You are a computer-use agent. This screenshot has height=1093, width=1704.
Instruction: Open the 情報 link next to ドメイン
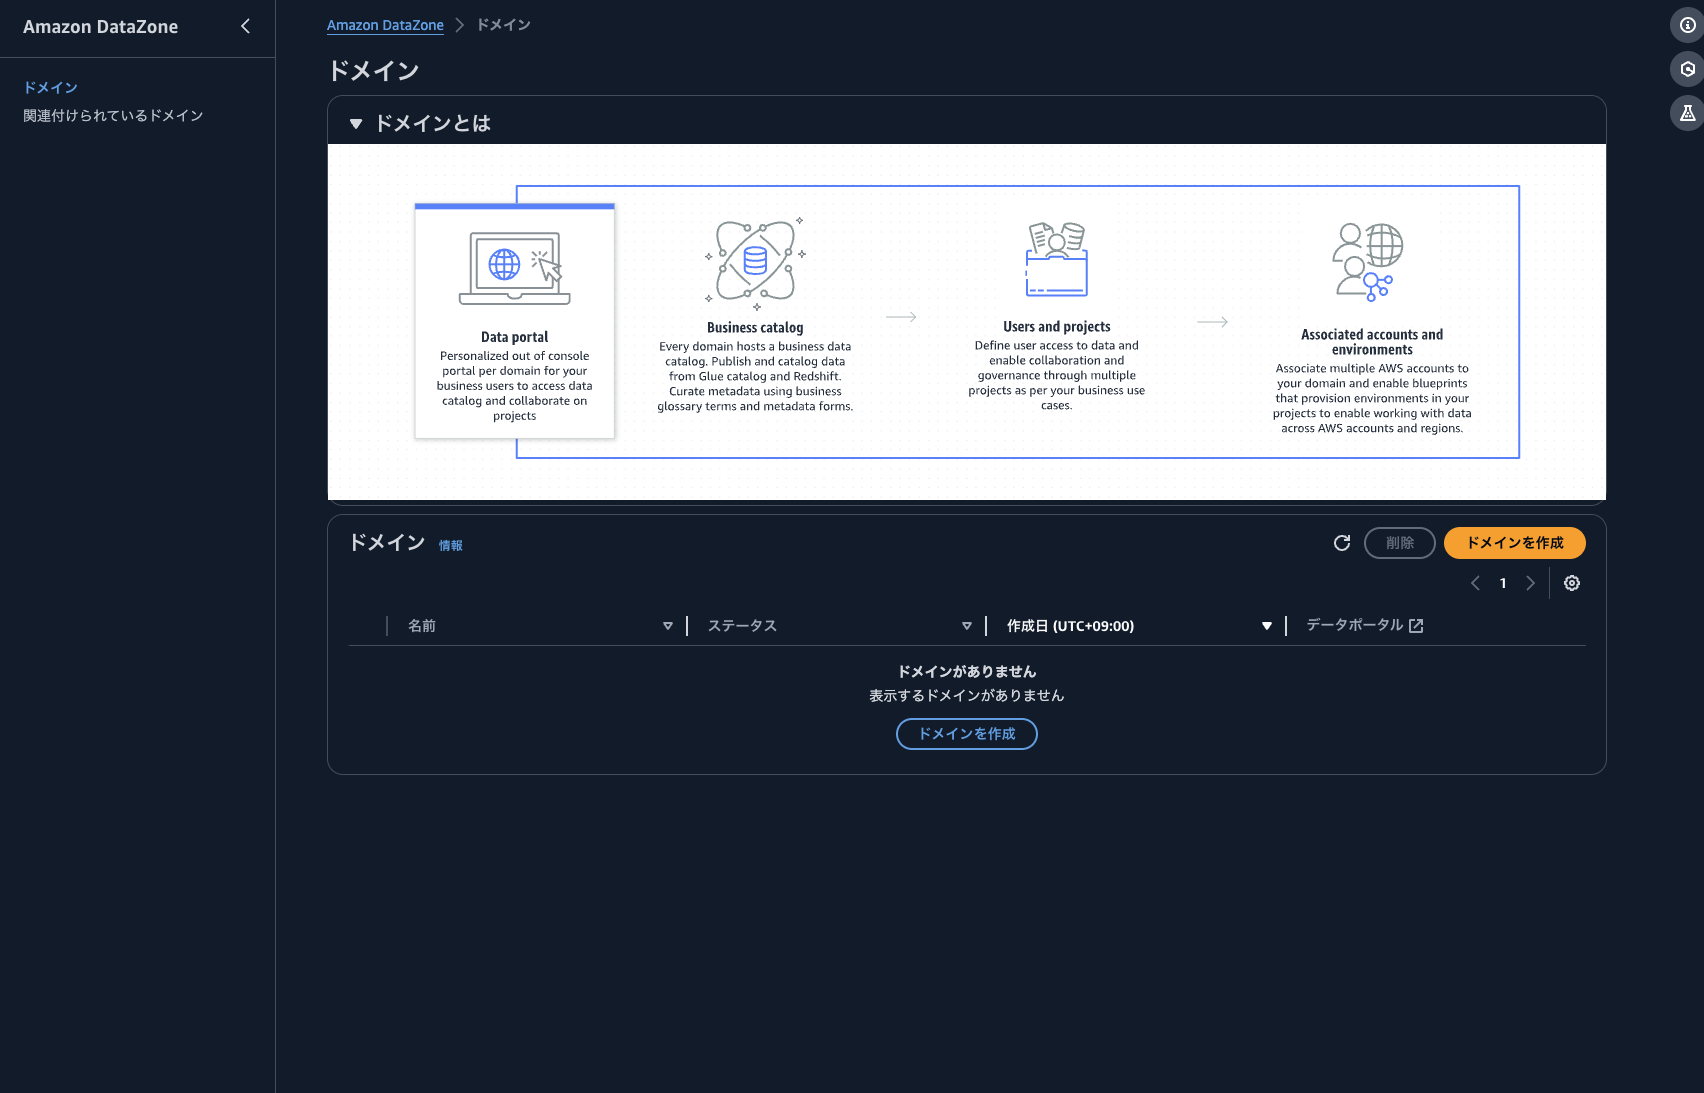(451, 545)
